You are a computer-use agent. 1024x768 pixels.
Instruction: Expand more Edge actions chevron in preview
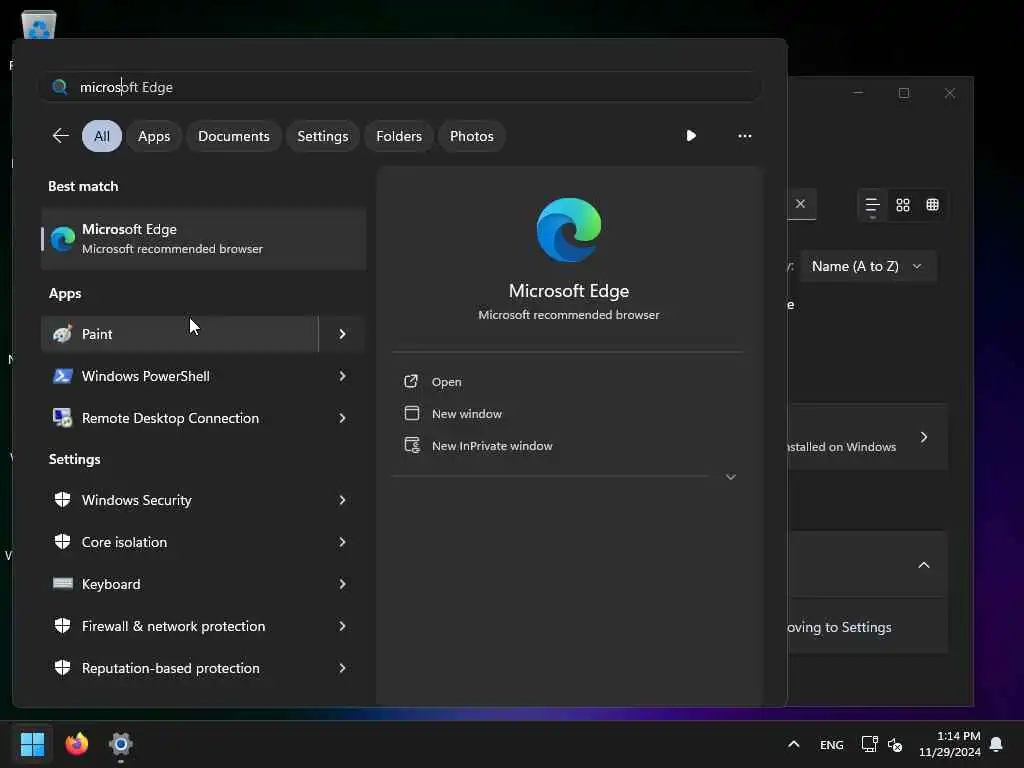pyautogui.click(x=731, y=477)
